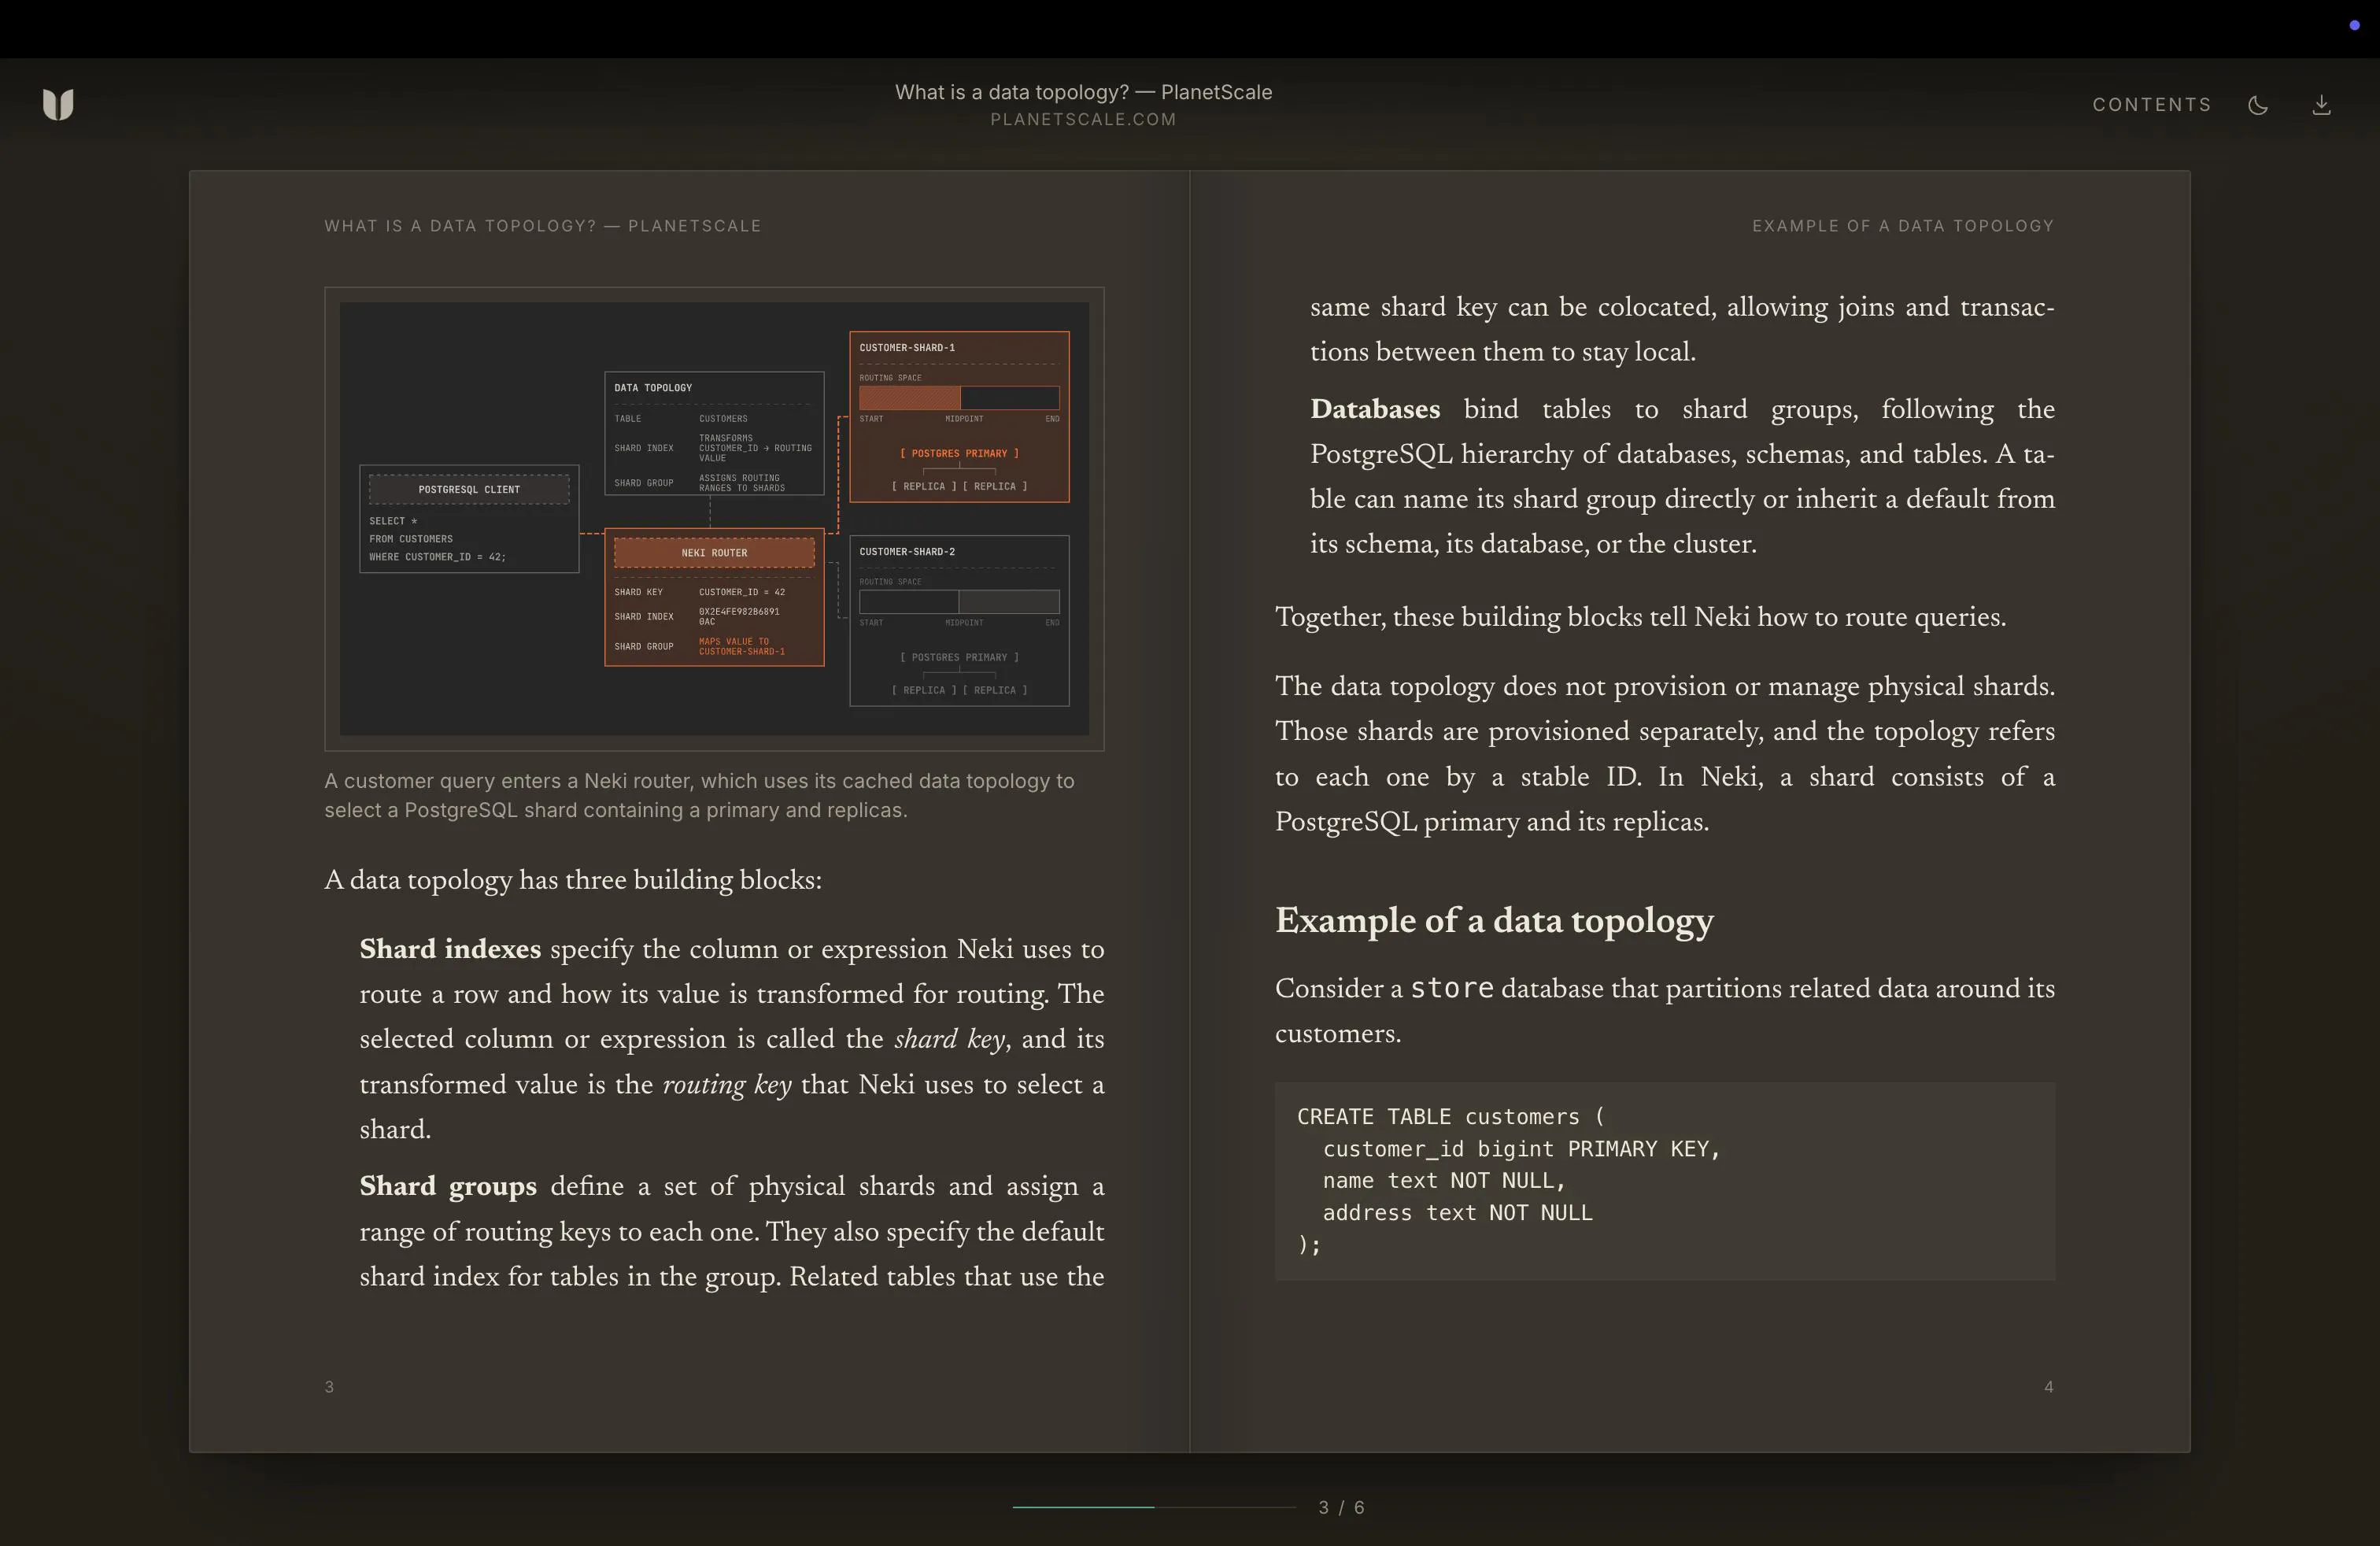Screen dimensions: 2380x1546
Task: Open the Neki router diagram image
Action: [714, 519]
